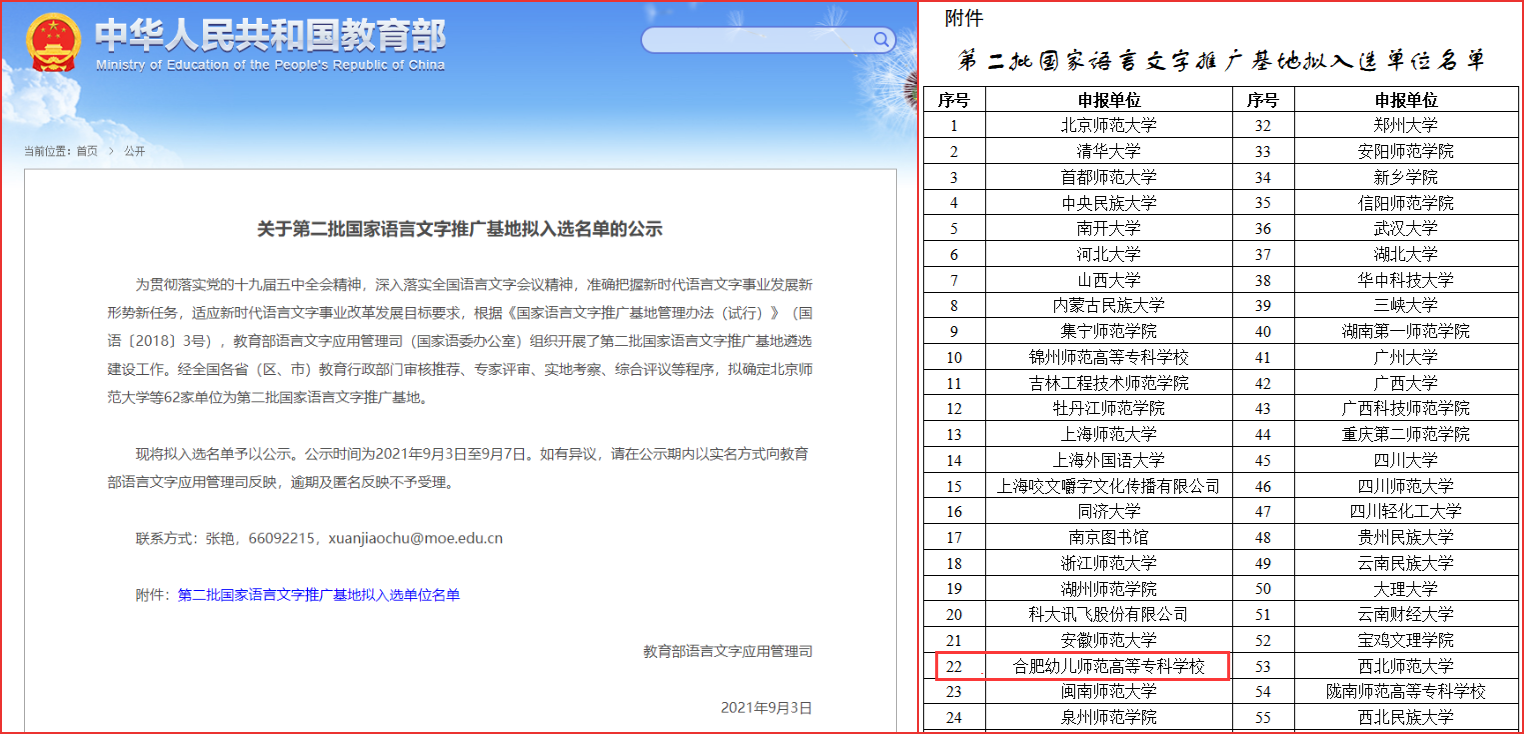1524x734 pixels.
Task: Select table cell 中央民族大学
Action: coord(1109,203)
